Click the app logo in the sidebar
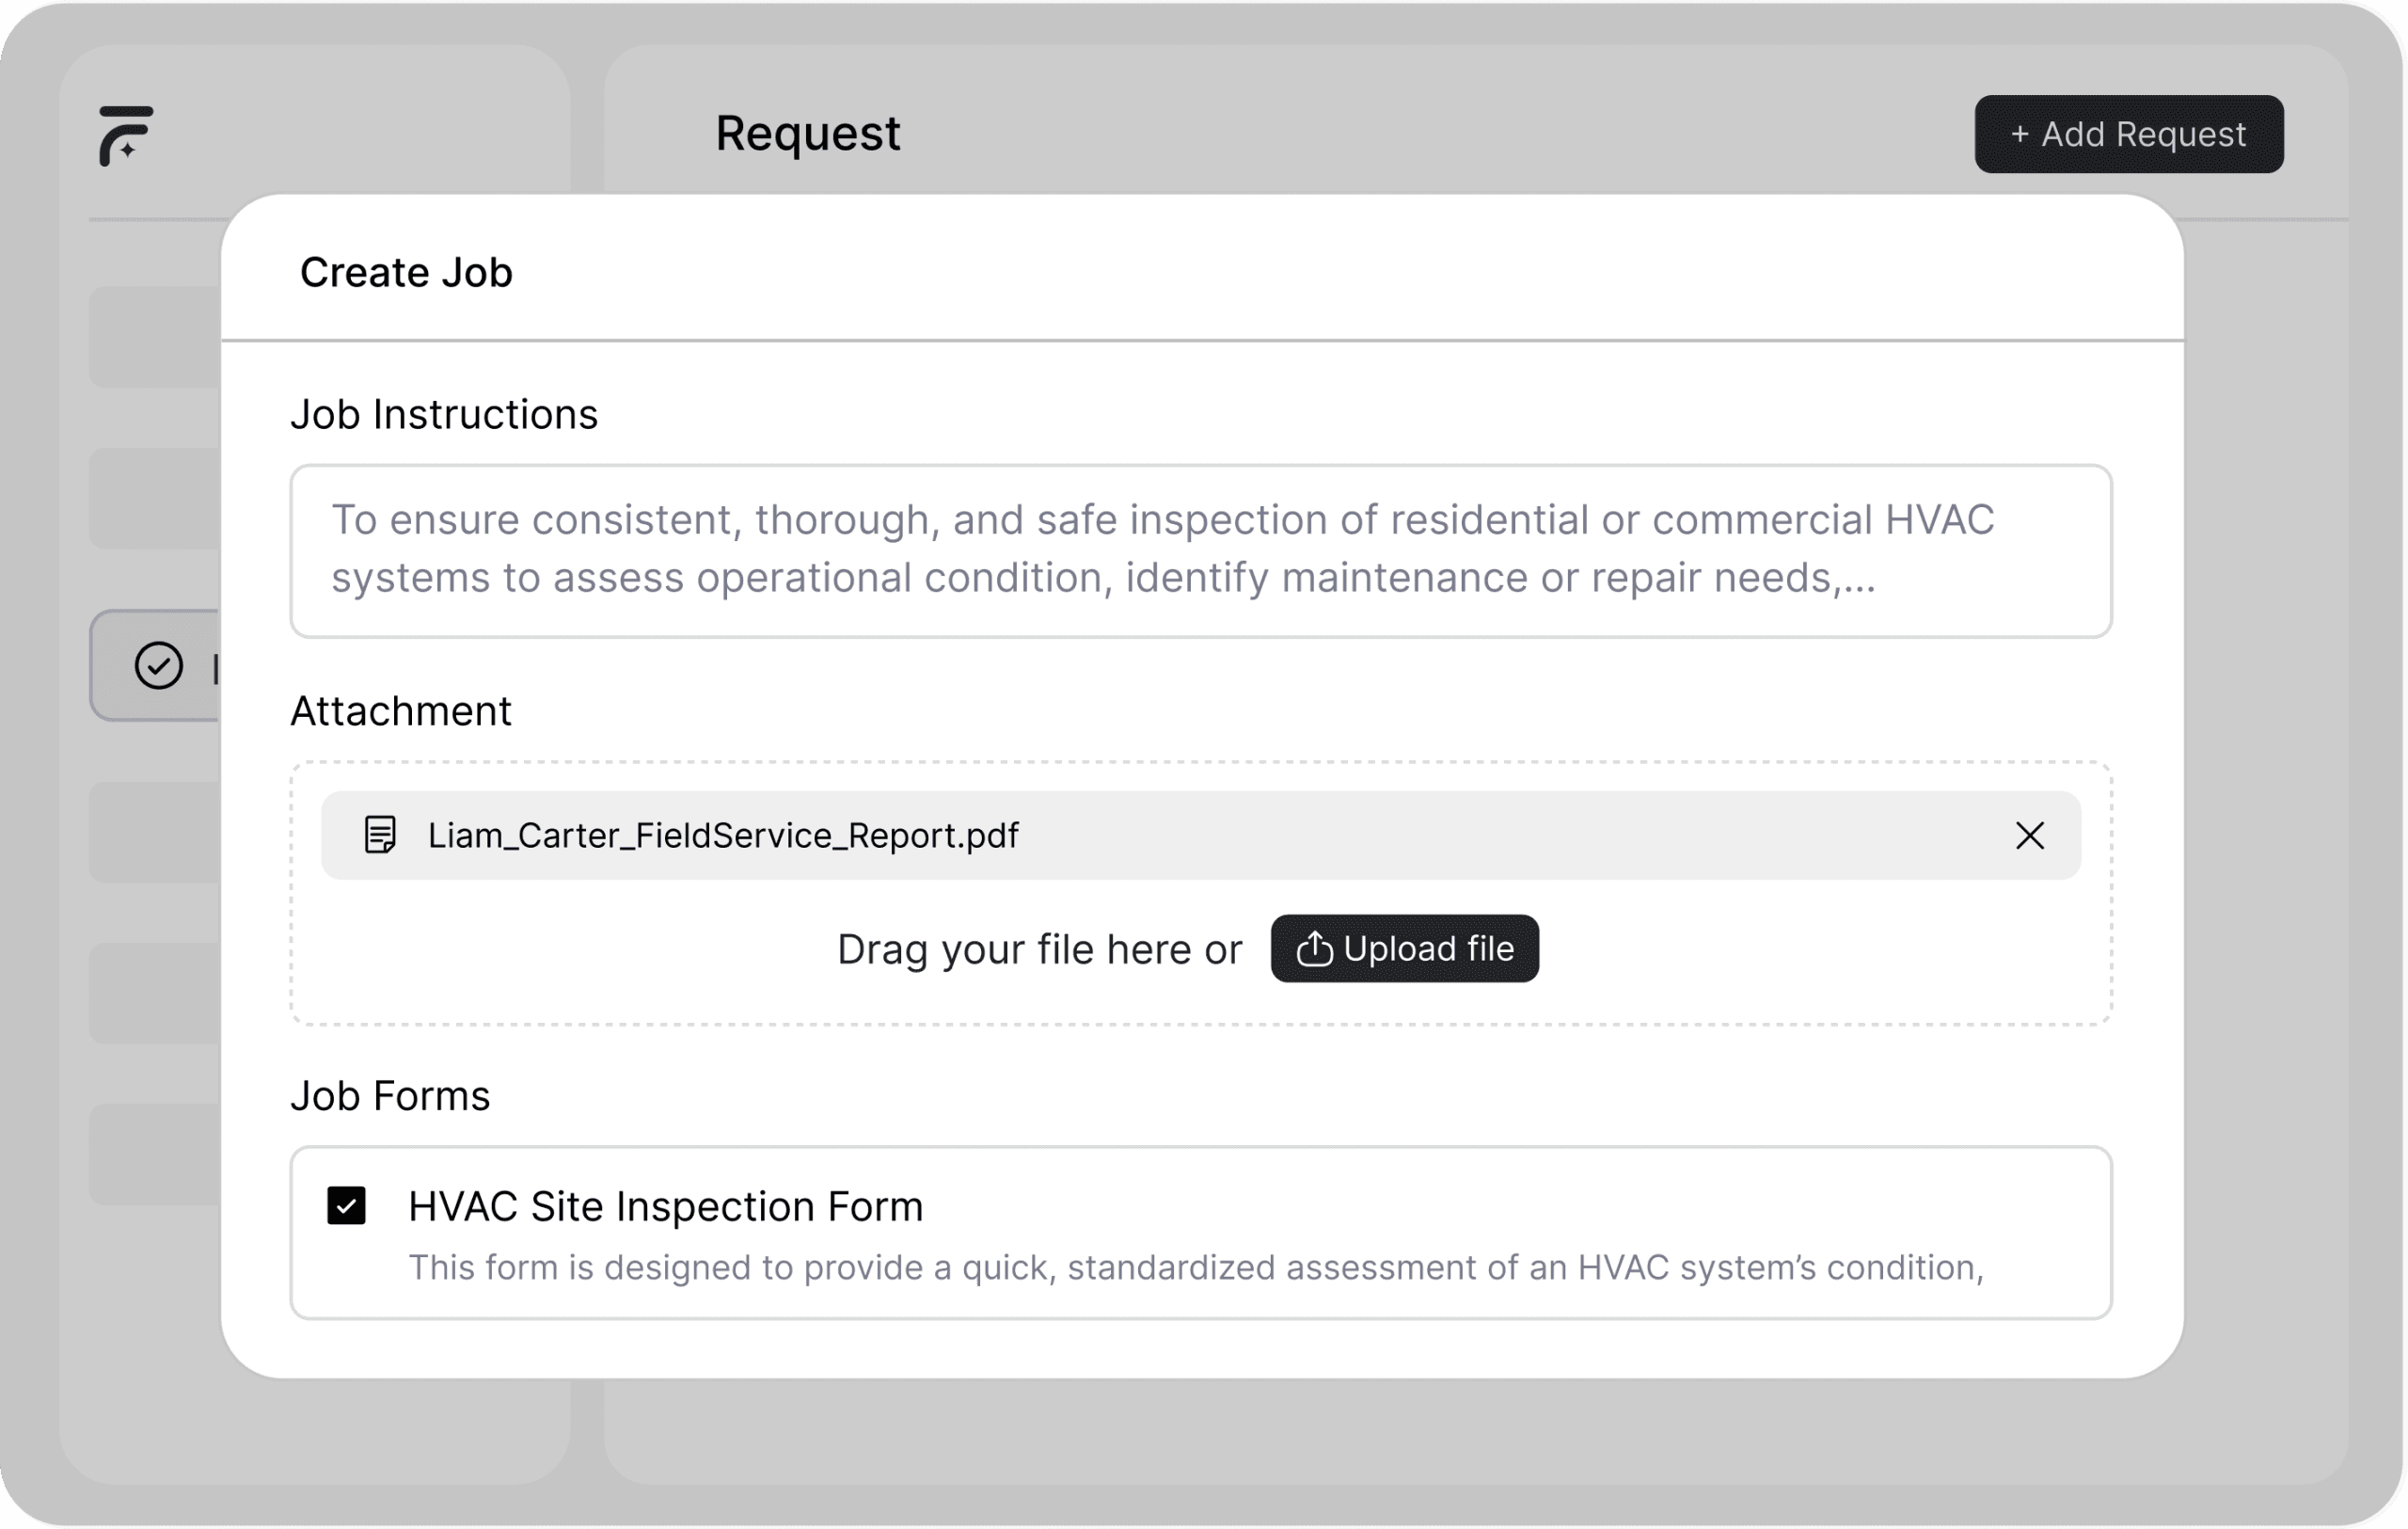Viewport: 2408px width, 1529px height. 126,135
